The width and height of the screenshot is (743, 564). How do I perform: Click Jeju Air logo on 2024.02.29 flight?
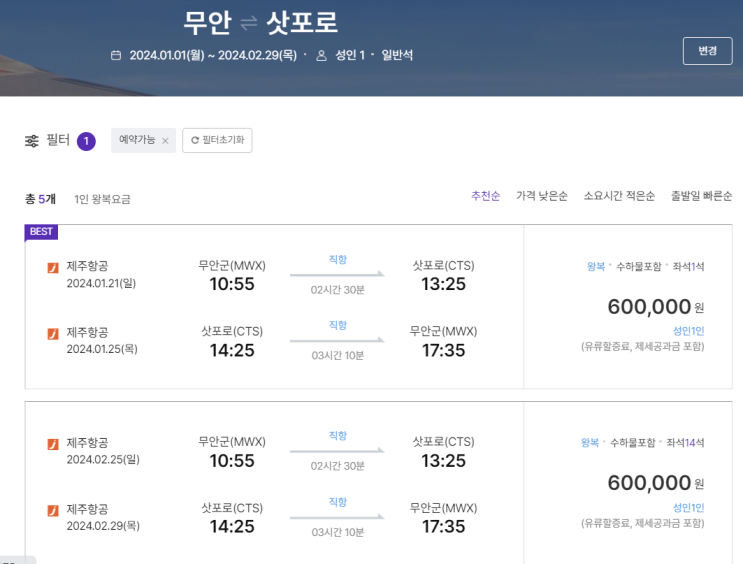(x=53, y=509)
